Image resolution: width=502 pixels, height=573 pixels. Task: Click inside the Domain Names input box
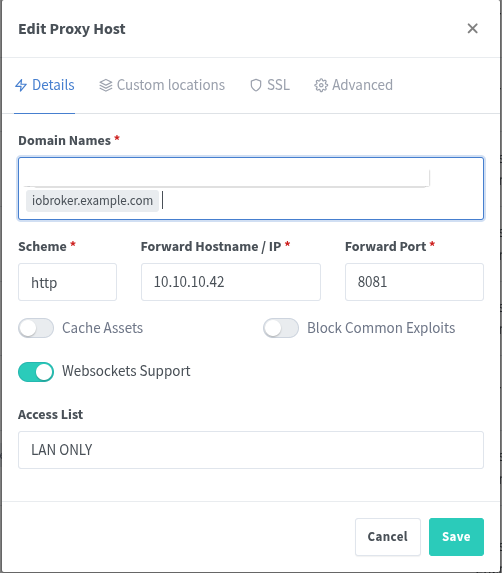[251, 189]
